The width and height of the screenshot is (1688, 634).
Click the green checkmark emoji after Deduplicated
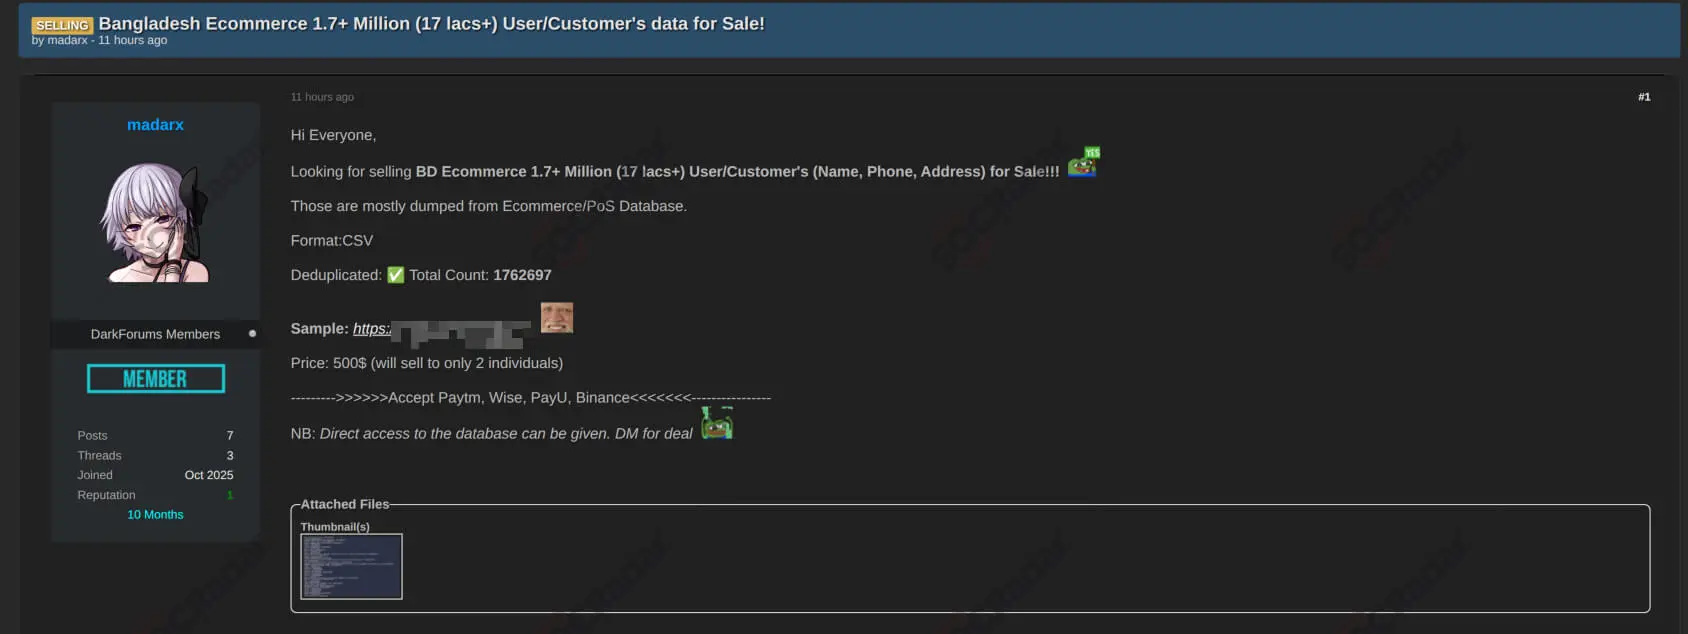coord(396,275)
